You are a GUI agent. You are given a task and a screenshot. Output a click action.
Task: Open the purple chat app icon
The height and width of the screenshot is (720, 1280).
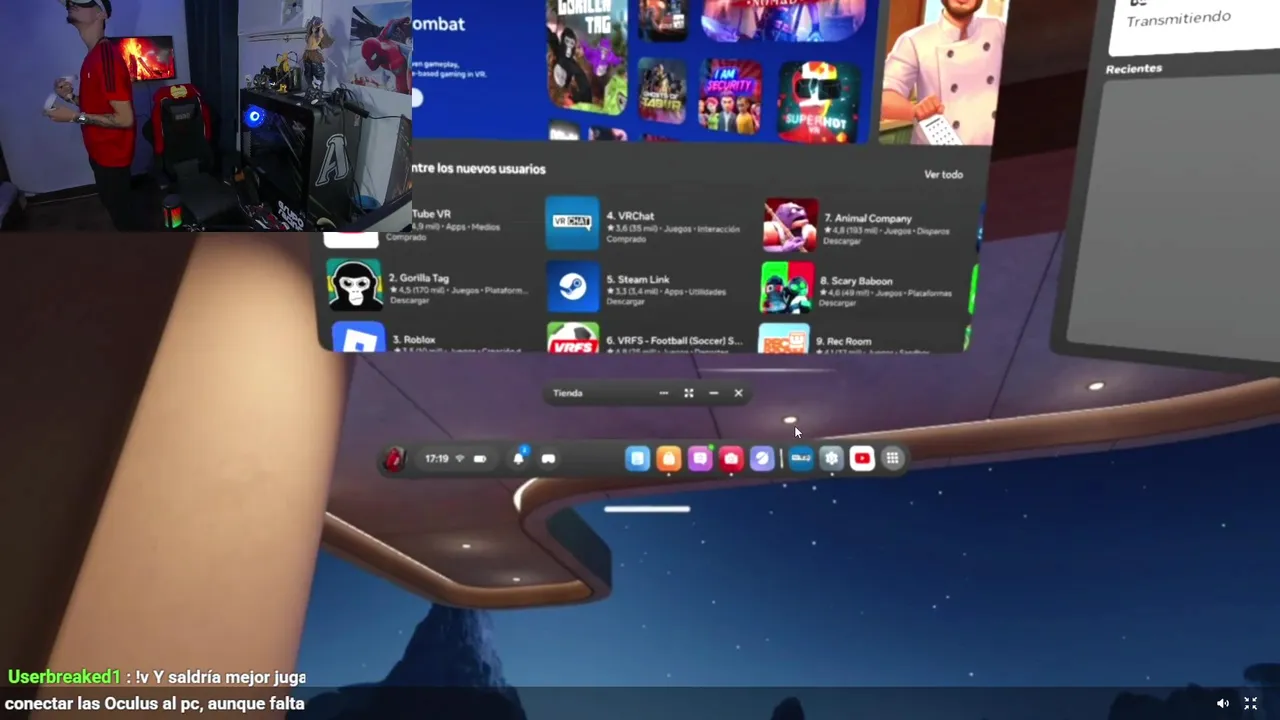[700, 458]
